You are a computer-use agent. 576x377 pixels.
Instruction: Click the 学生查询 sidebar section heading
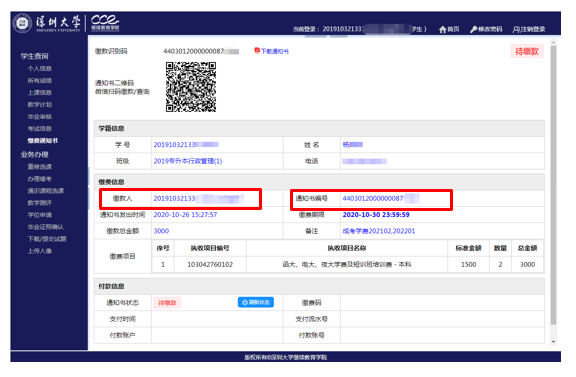point(35,56)
